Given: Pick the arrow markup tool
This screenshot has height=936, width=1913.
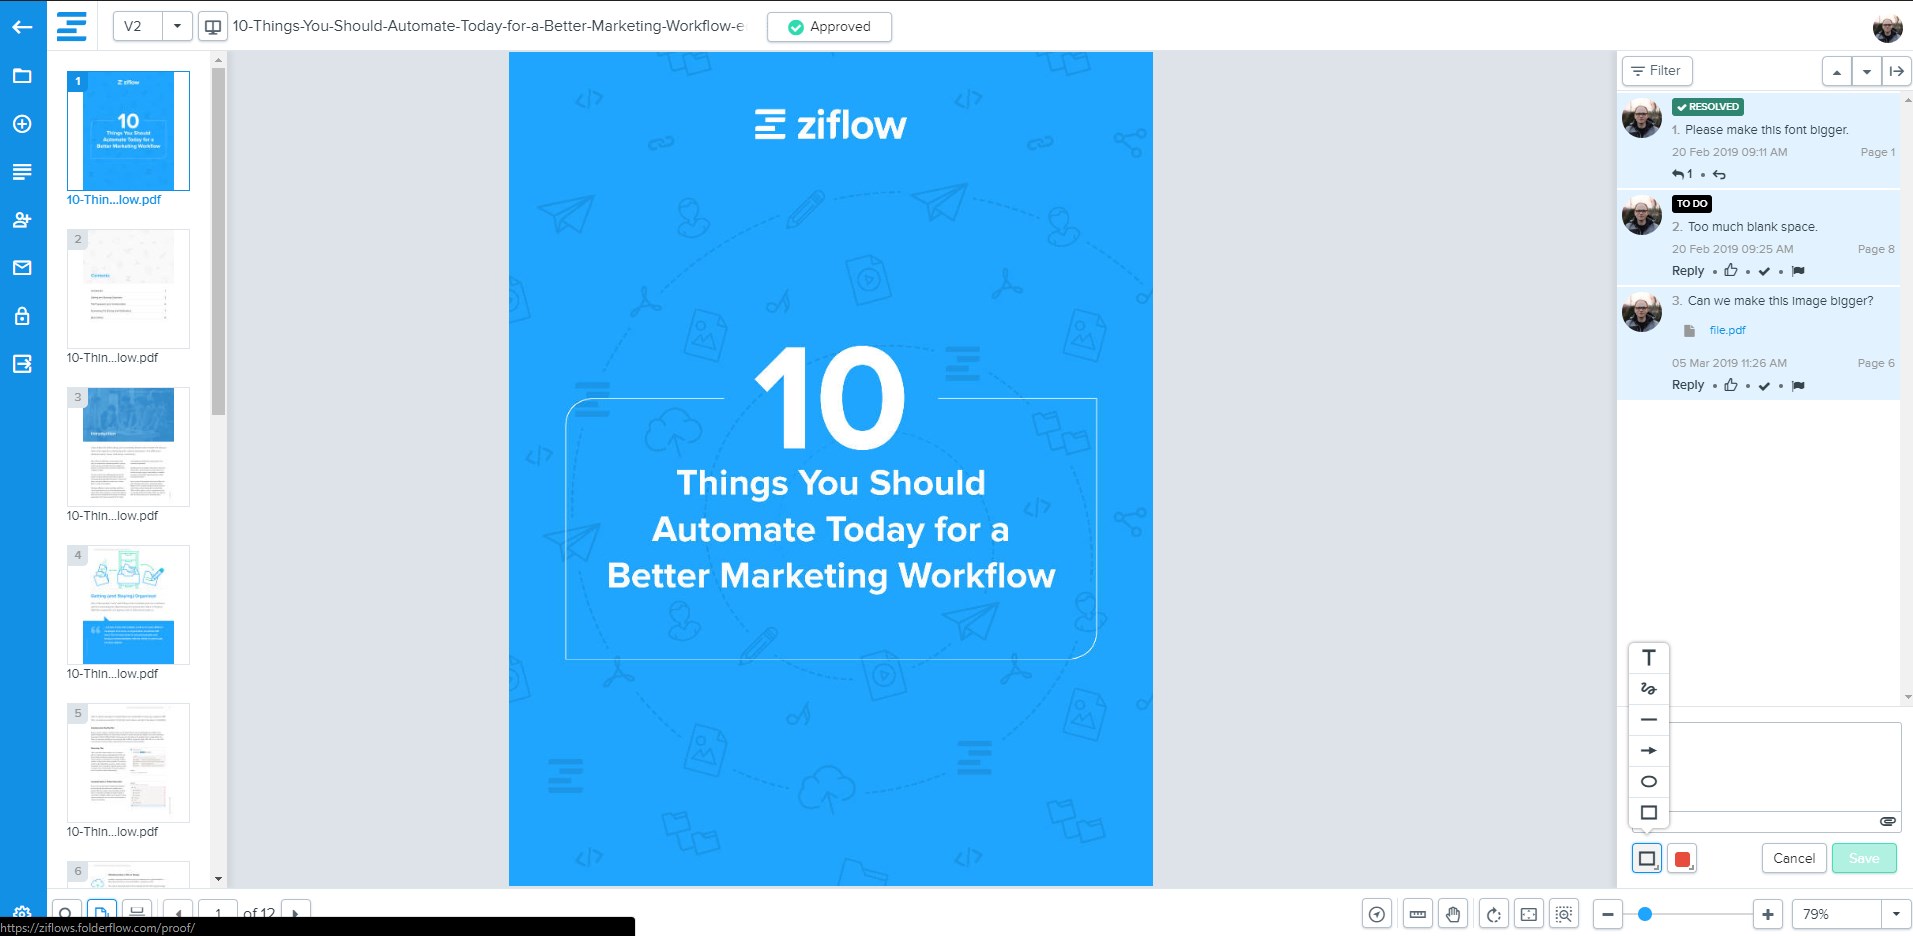Looking at the screenshot, I should pyautogui.click(x=1648, y=750).
